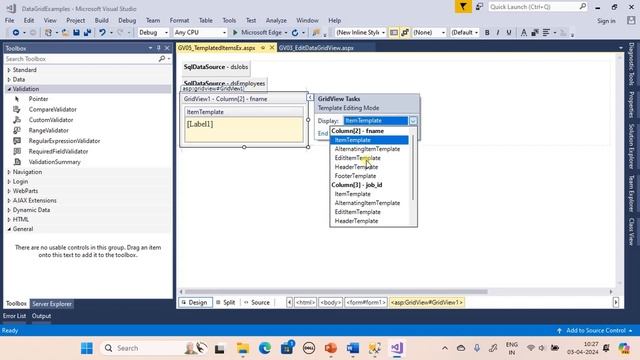
Task: Open the Format menu
Action: click(179, 20)
